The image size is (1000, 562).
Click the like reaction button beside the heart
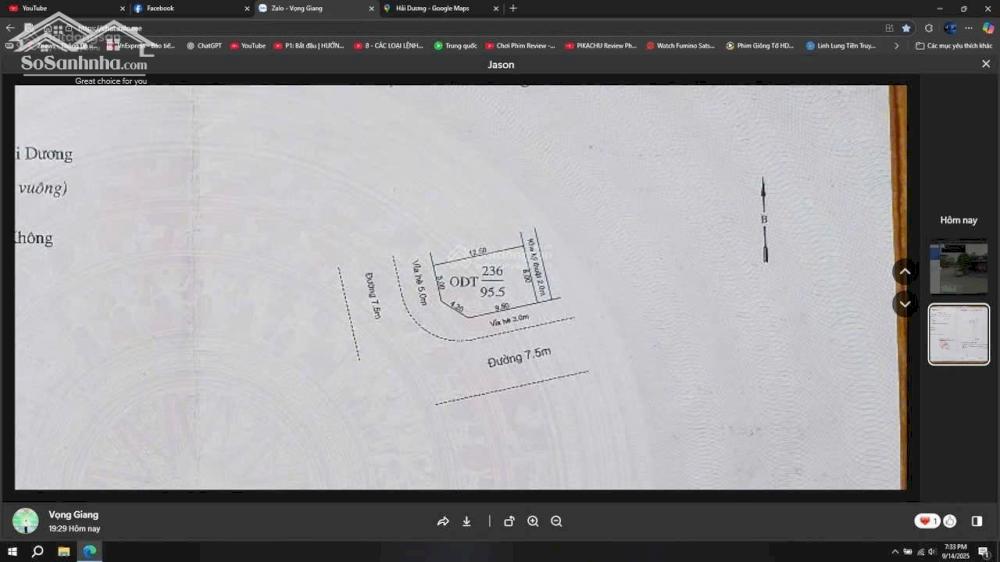950,521
